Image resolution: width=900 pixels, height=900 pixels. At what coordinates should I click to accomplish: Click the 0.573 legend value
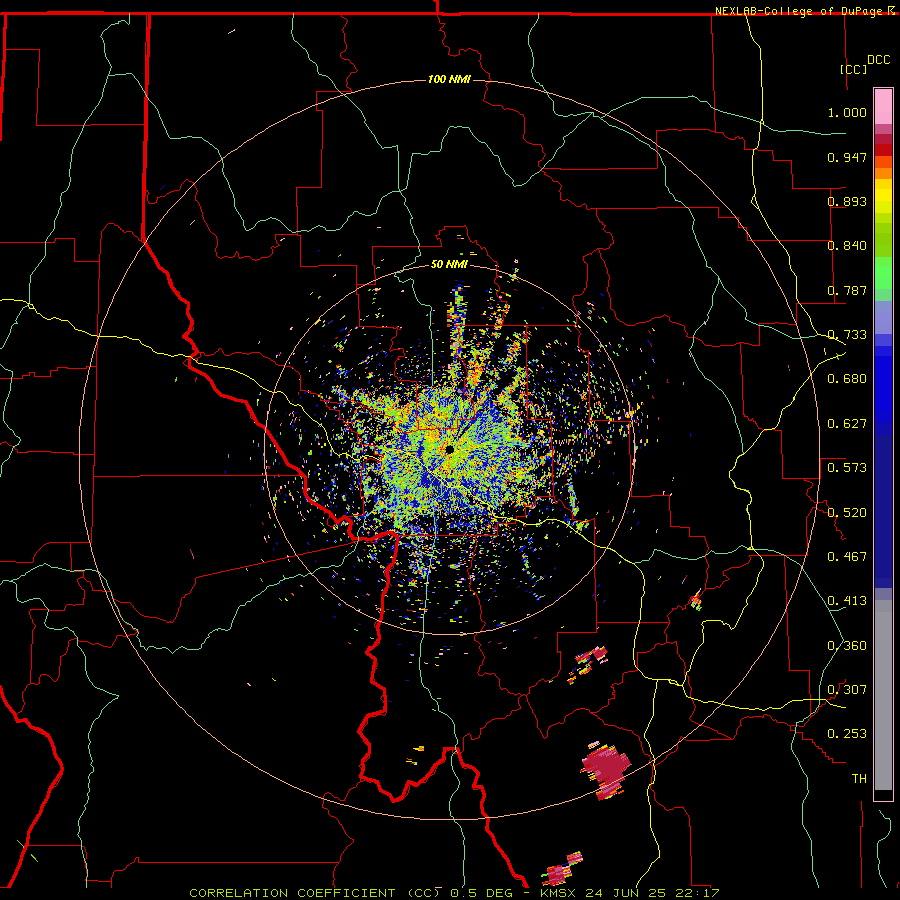click(847, 468)
